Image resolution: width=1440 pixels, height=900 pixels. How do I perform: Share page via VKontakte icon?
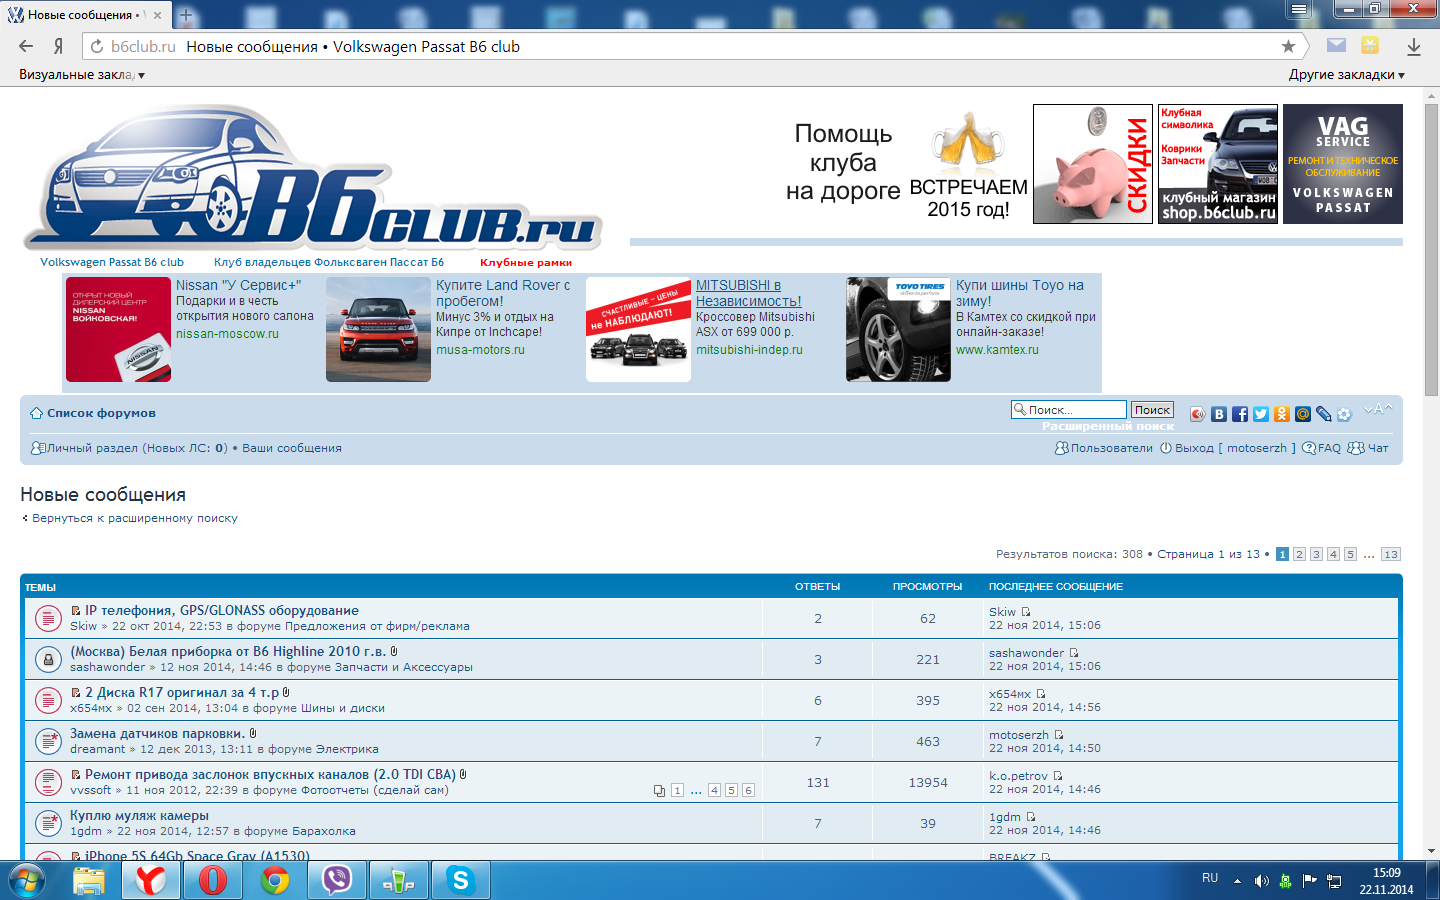[1218, 414]
